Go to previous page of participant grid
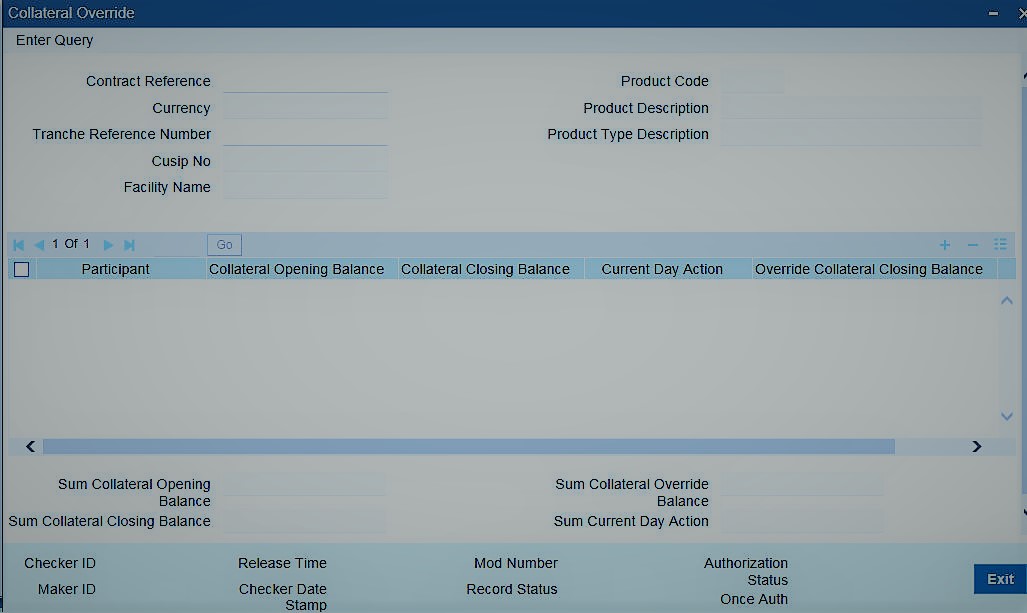 (39, 245)
